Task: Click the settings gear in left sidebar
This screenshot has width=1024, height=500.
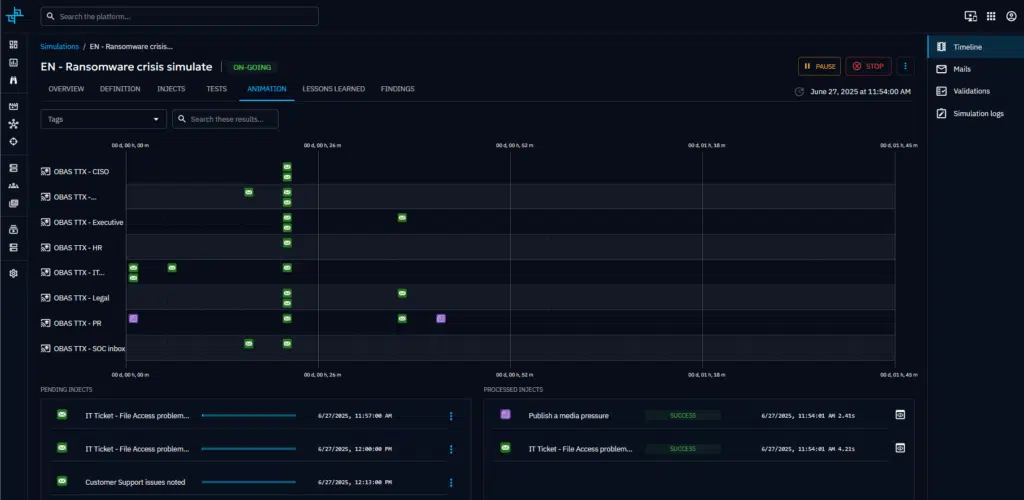Action: (x=13, y=273)
